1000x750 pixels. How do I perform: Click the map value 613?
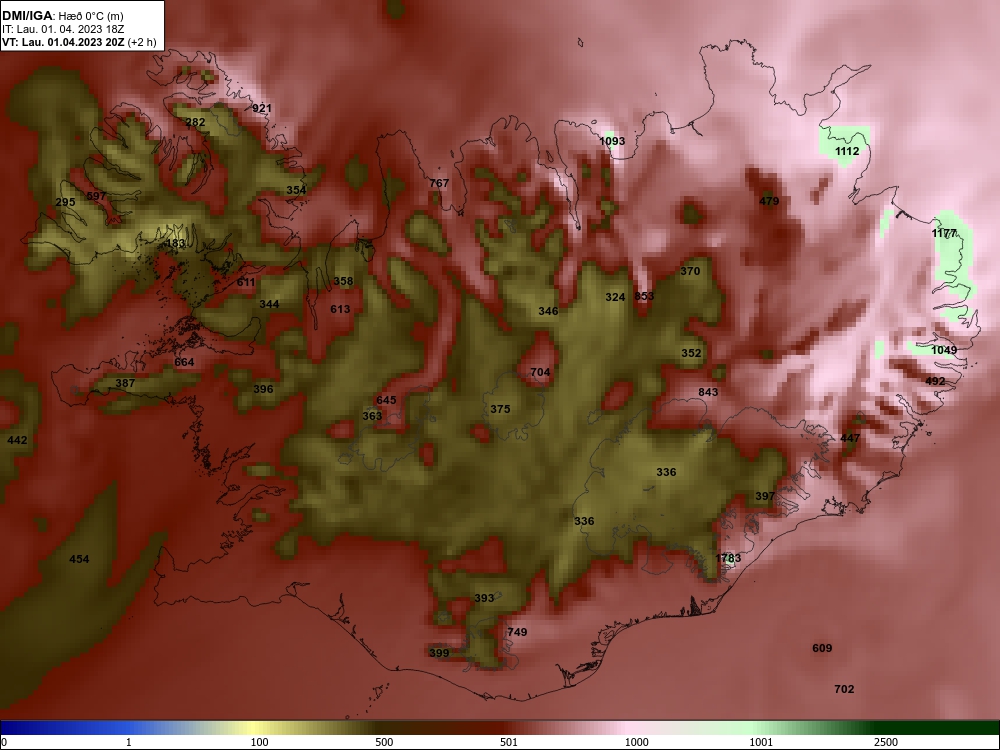pos(340,309)
